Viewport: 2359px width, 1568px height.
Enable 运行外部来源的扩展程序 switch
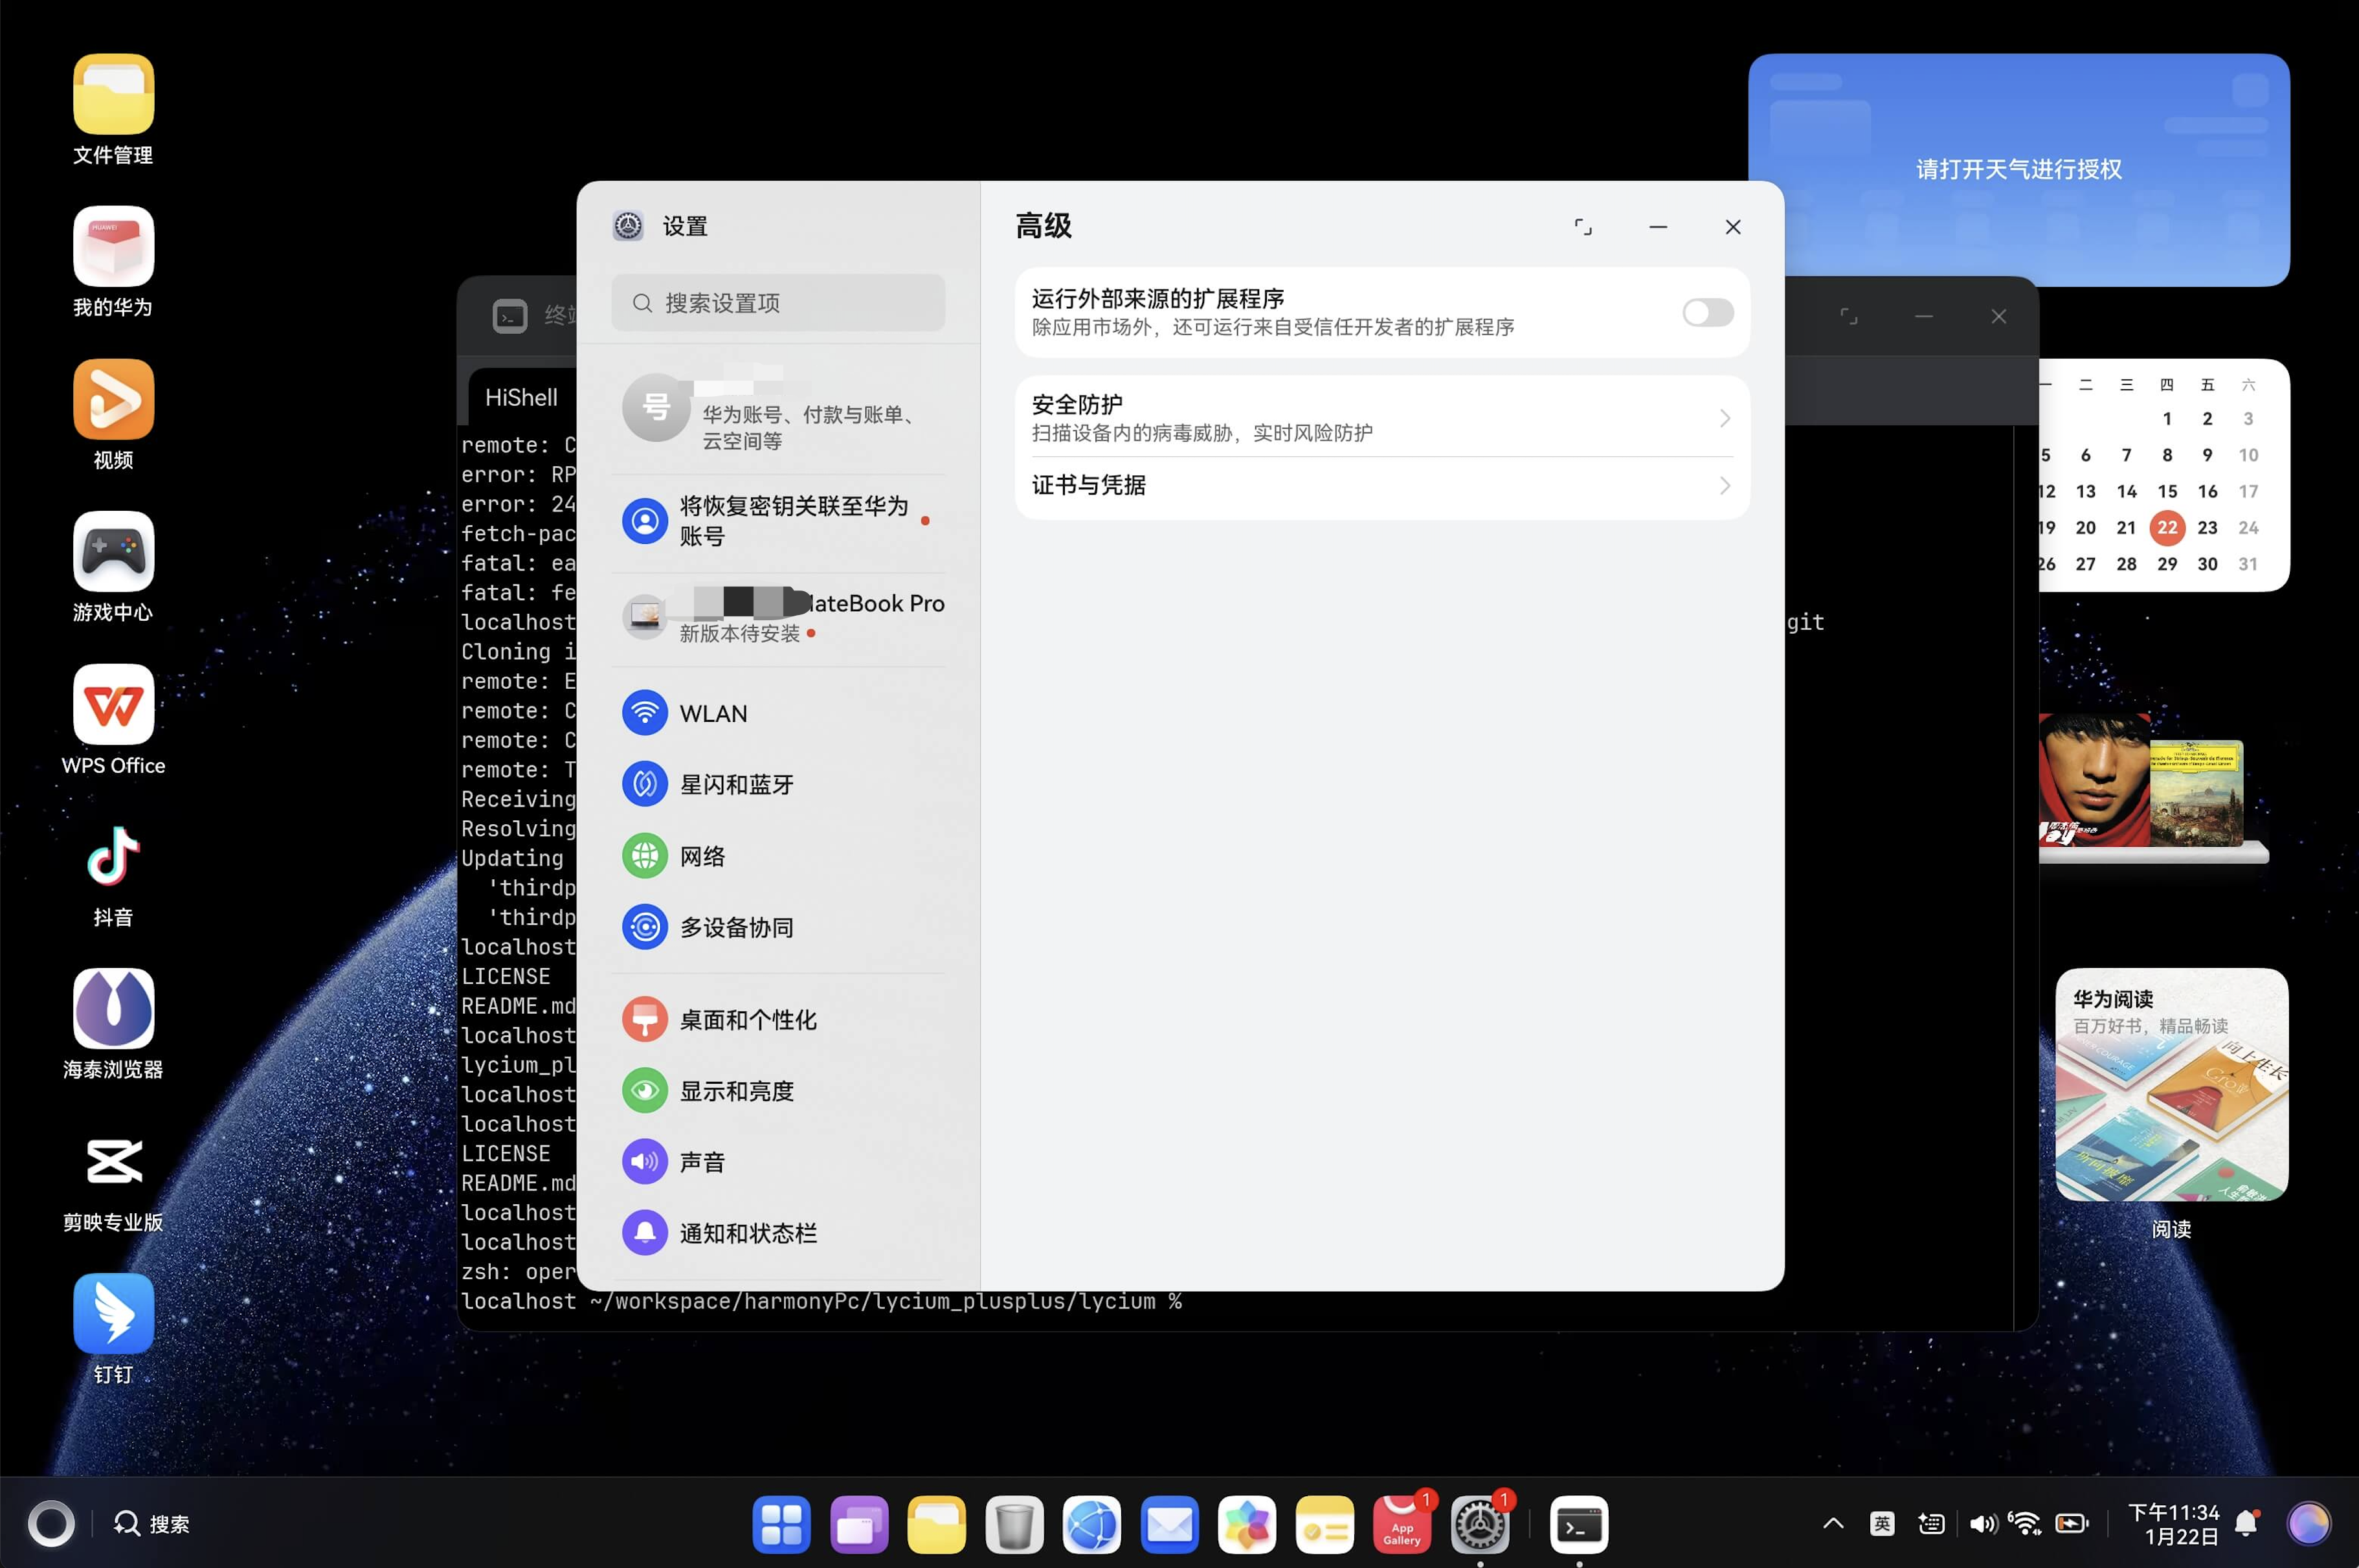1706,312
